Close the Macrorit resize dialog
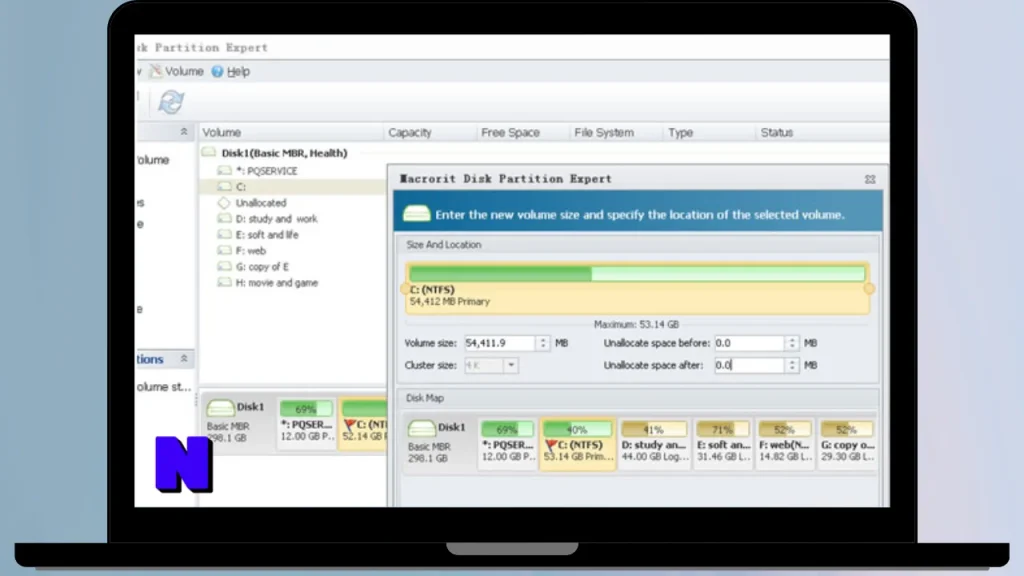The image size is (1024, 576). click(870, 179)
